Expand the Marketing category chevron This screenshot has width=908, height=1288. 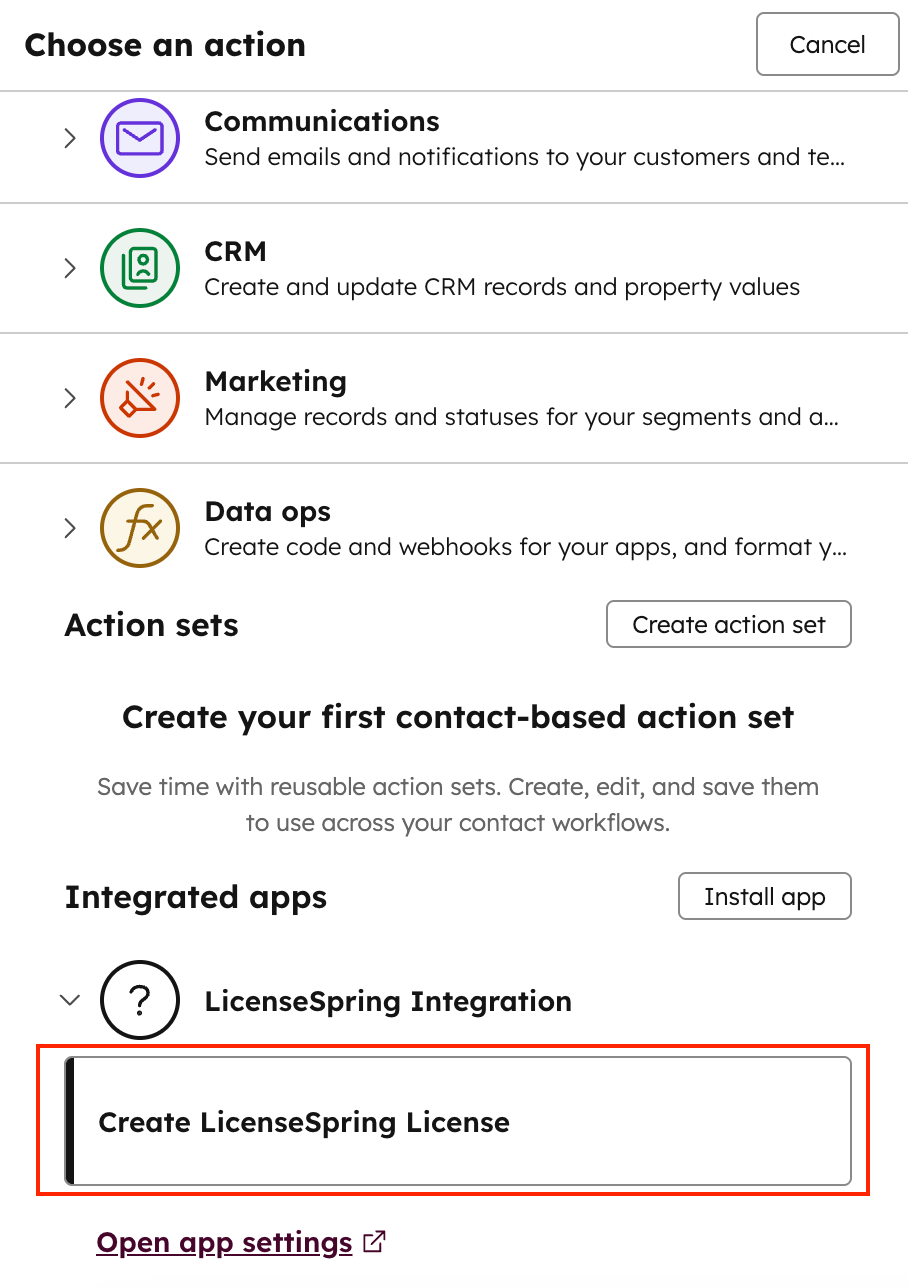[x=70, y=398]
